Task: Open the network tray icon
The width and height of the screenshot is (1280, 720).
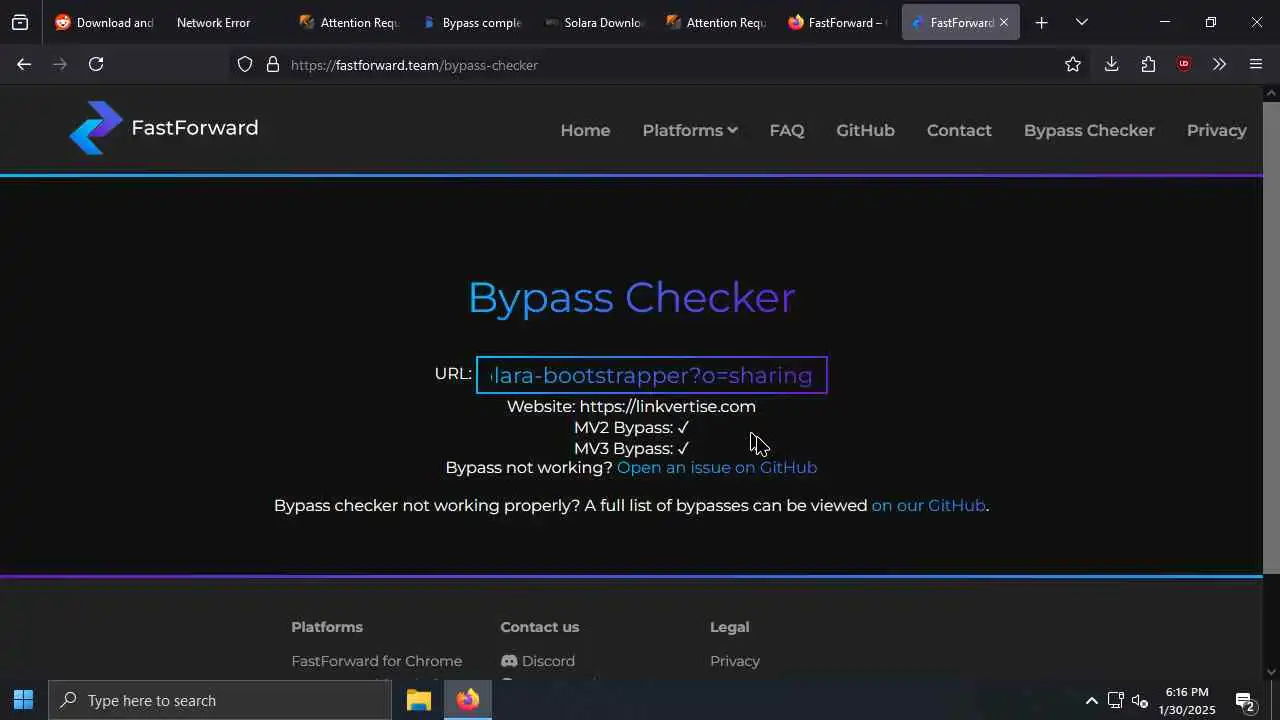Action: [1115, 700]
